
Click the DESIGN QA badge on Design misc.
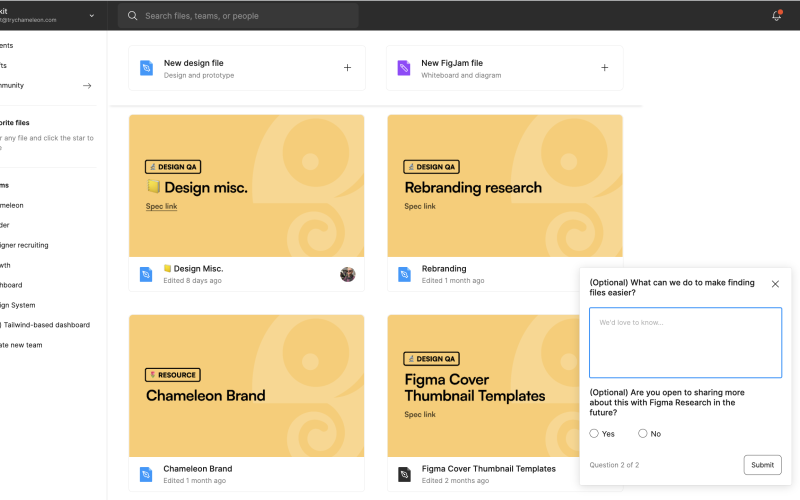[173, 167]
